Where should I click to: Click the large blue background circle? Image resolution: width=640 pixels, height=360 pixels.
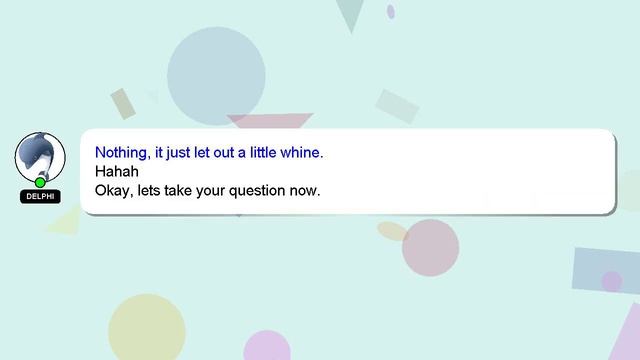click(x=216, y=76)
